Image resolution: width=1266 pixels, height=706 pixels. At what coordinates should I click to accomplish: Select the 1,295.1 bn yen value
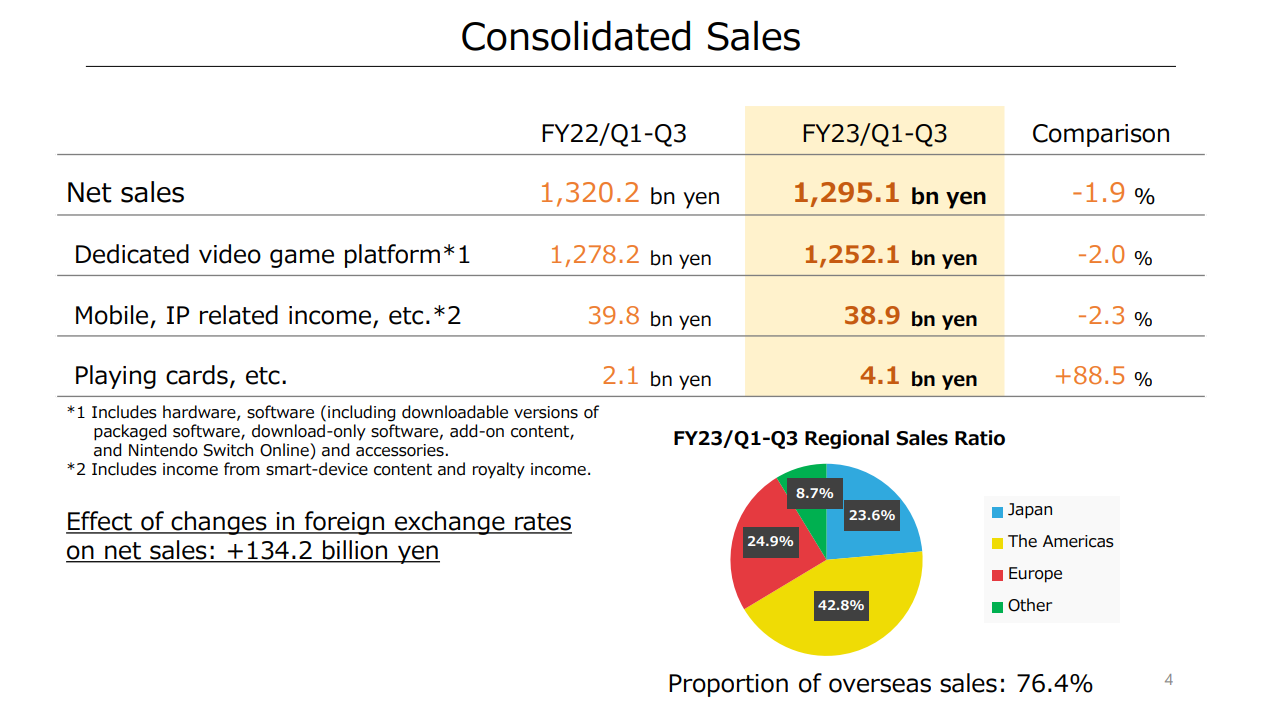[x=890, y=193]
